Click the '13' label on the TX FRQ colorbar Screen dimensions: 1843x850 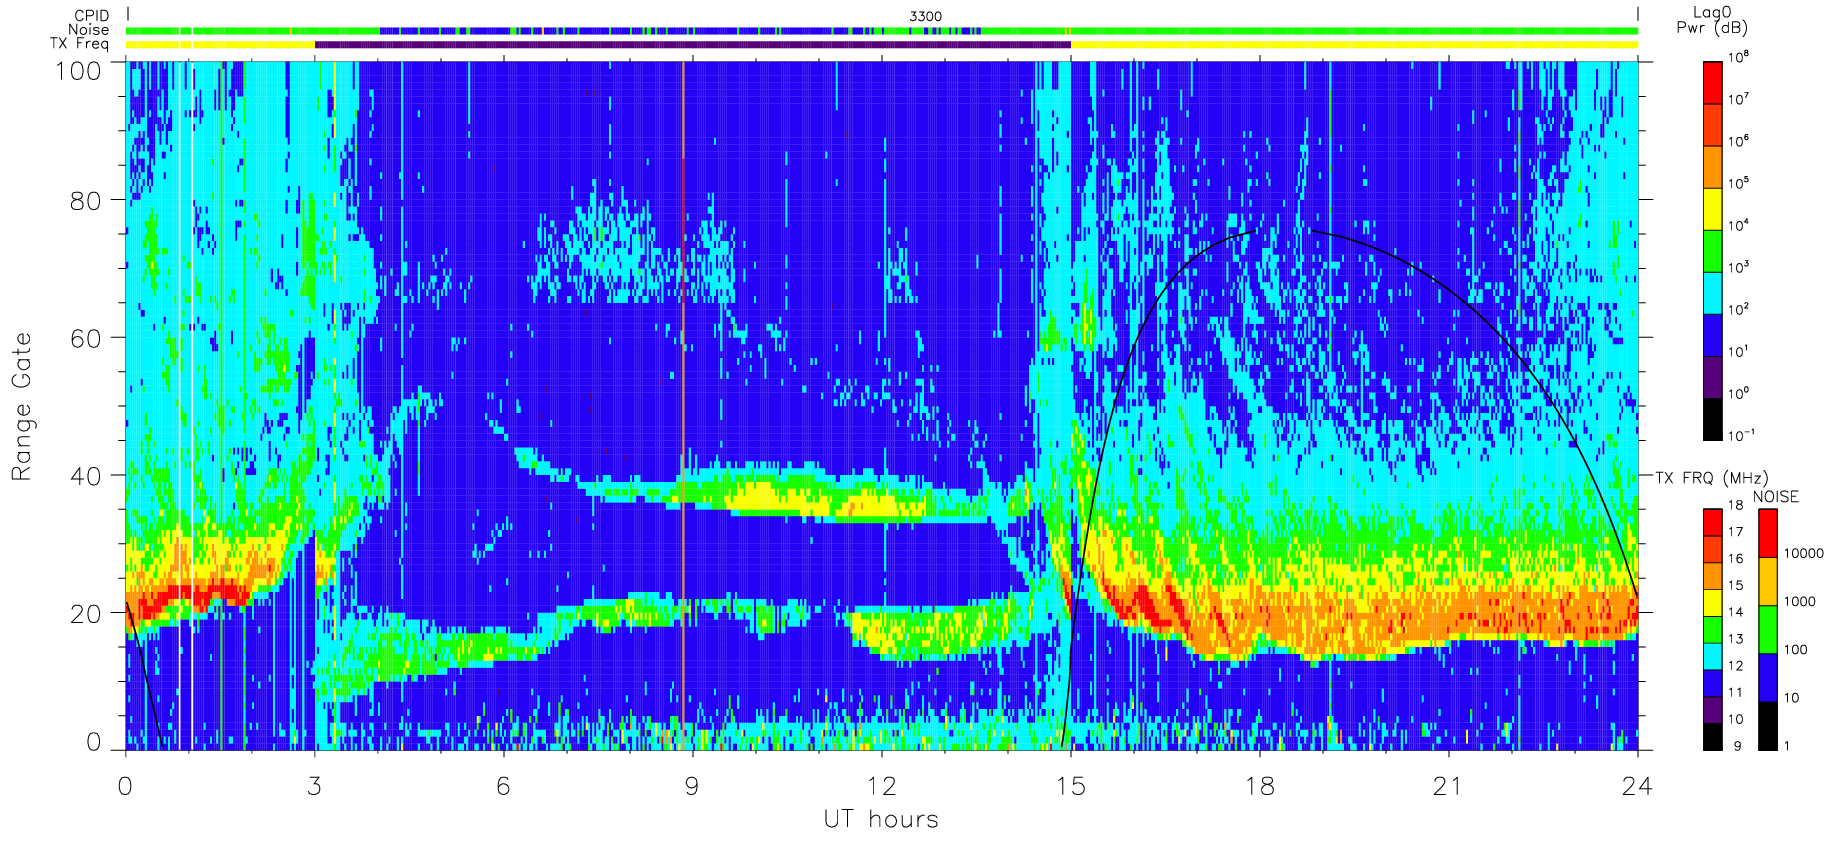[x=1735, y=639]
